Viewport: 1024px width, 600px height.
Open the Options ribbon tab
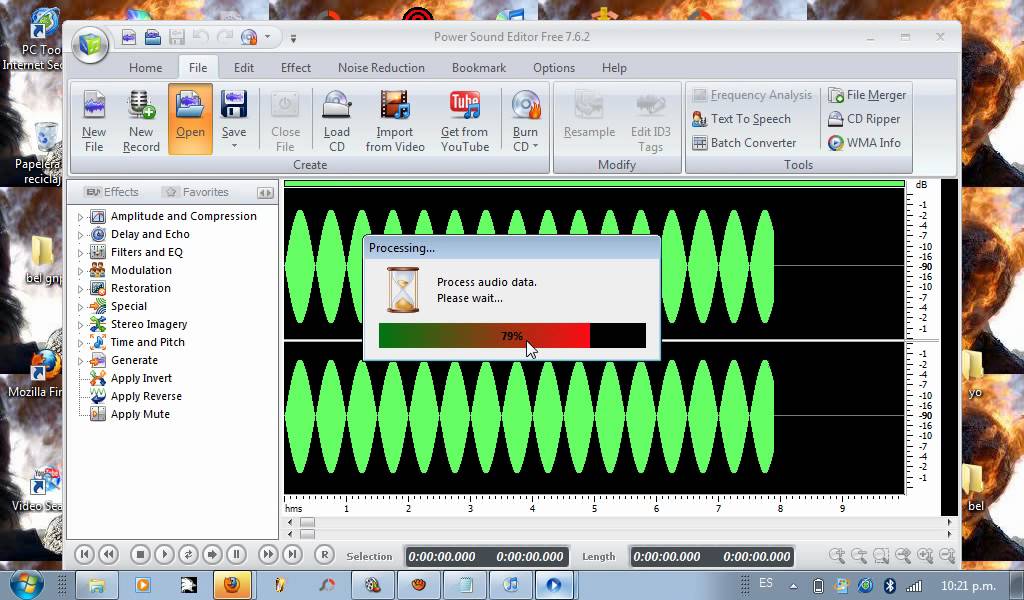[x=554, y=68]
